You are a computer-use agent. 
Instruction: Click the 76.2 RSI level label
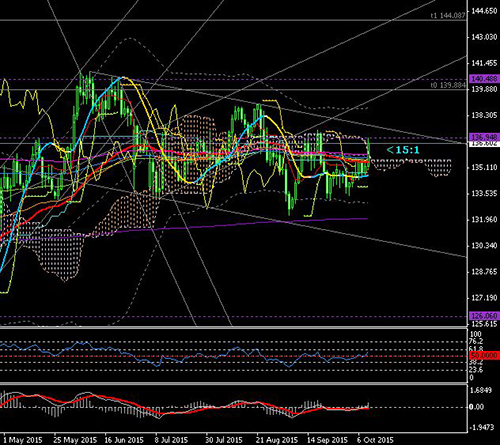[476, 341]
